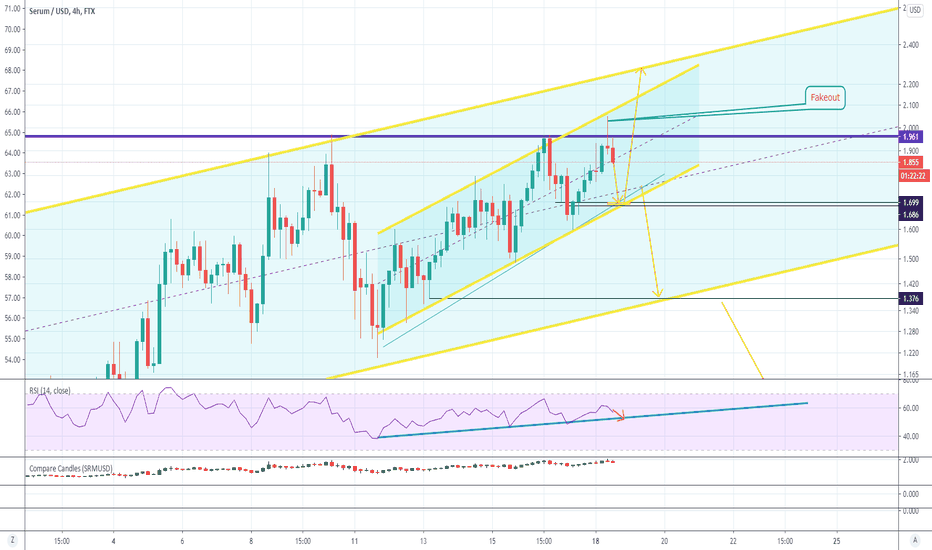Click date 11 on time axis
This screenshot has width=932, height=550.
[354, 541]
